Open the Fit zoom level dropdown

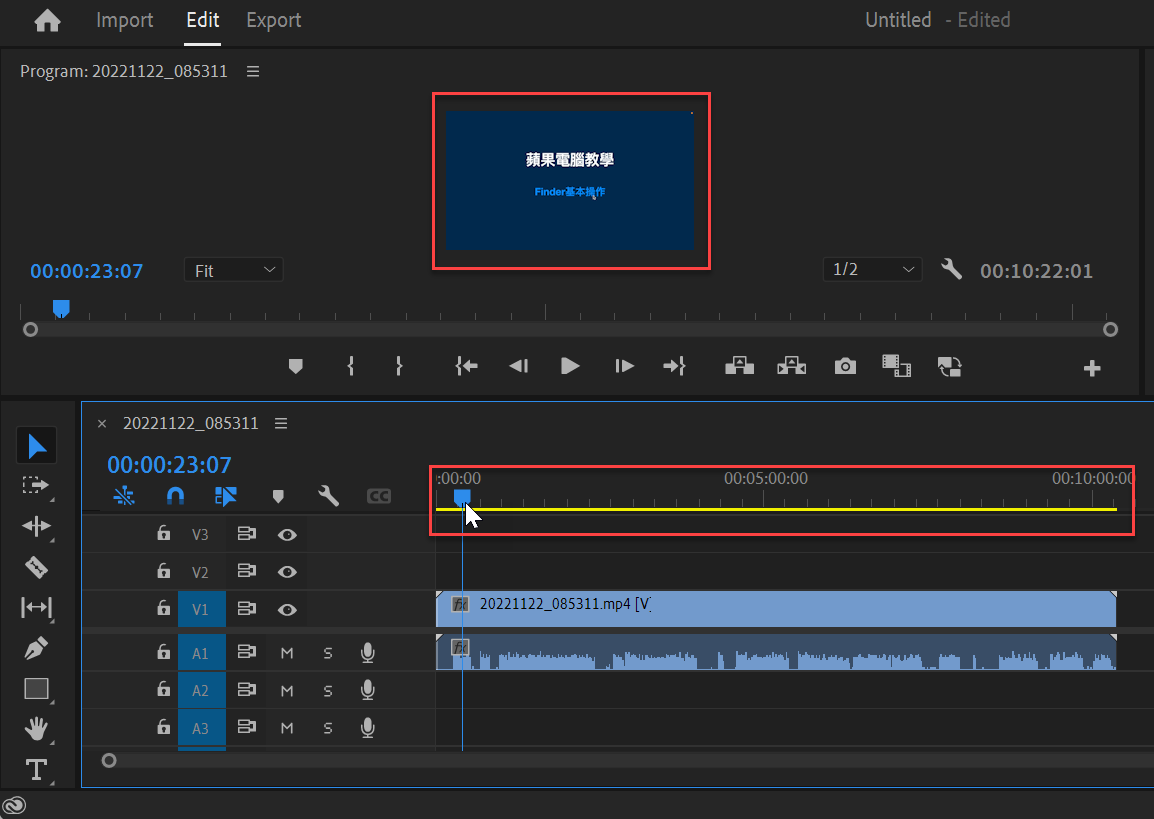233,270
